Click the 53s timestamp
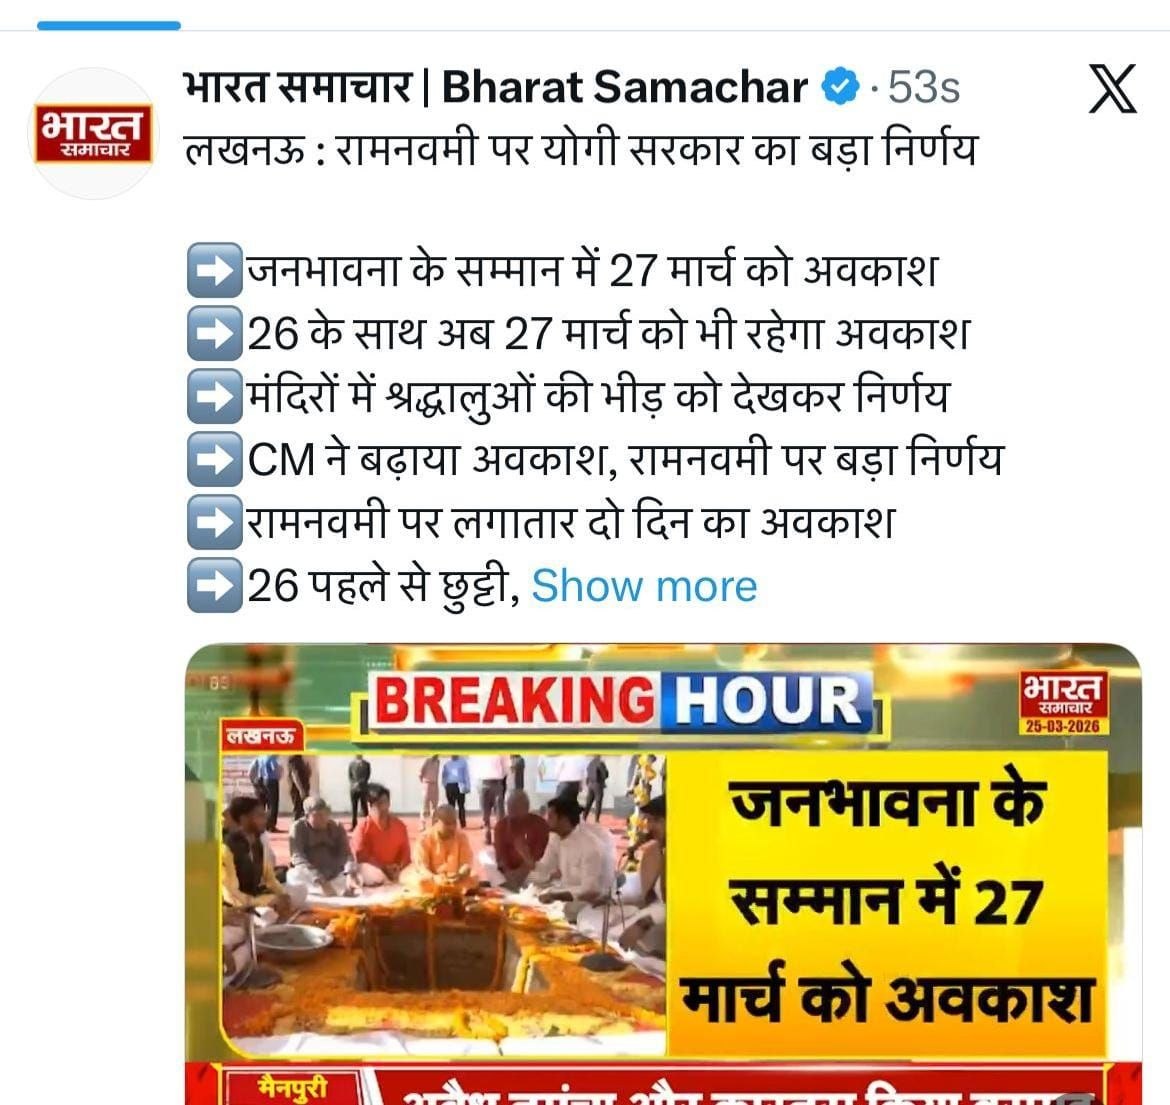Screen dimensions: 1170x1105 coord(924,87)
